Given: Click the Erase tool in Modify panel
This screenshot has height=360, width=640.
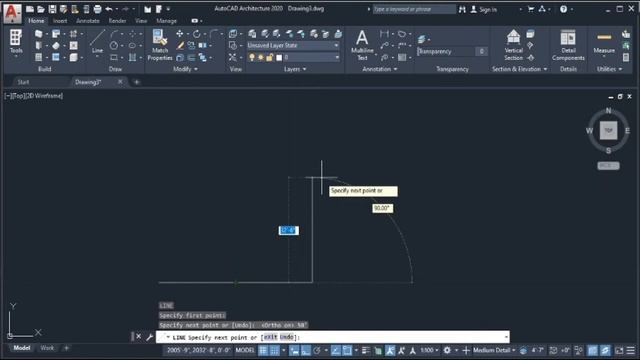Looking at the screenshot, I should pyautogui.click(x=180, y=46).
